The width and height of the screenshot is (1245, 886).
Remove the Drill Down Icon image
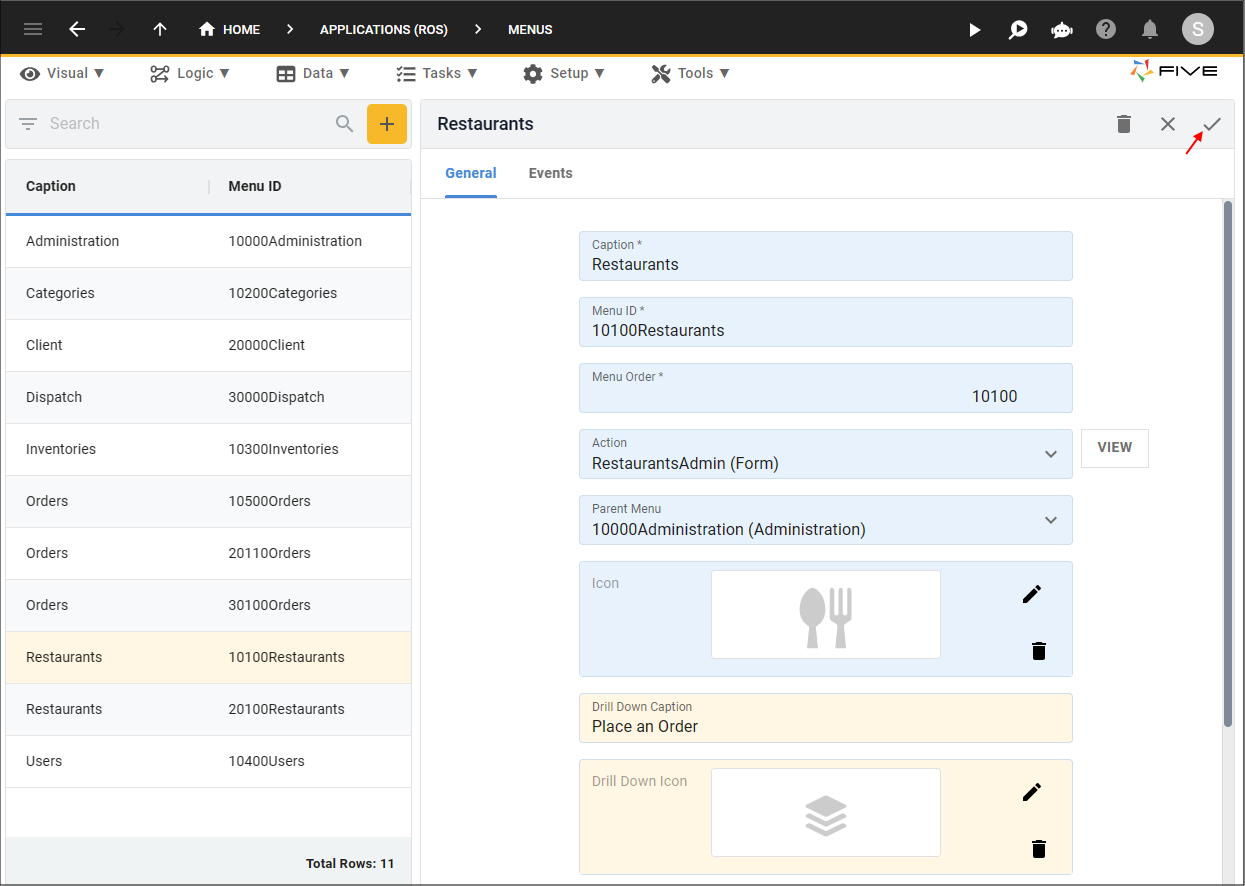click(x=1039, y=849)
